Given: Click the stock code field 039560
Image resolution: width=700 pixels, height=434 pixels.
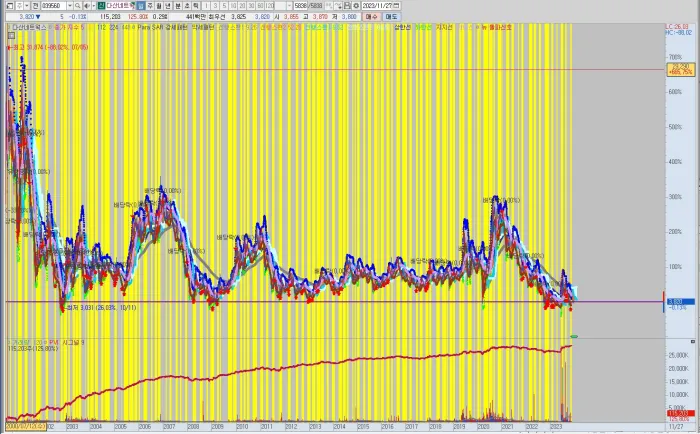Looking at the screenshot, I should click(54, 6).
